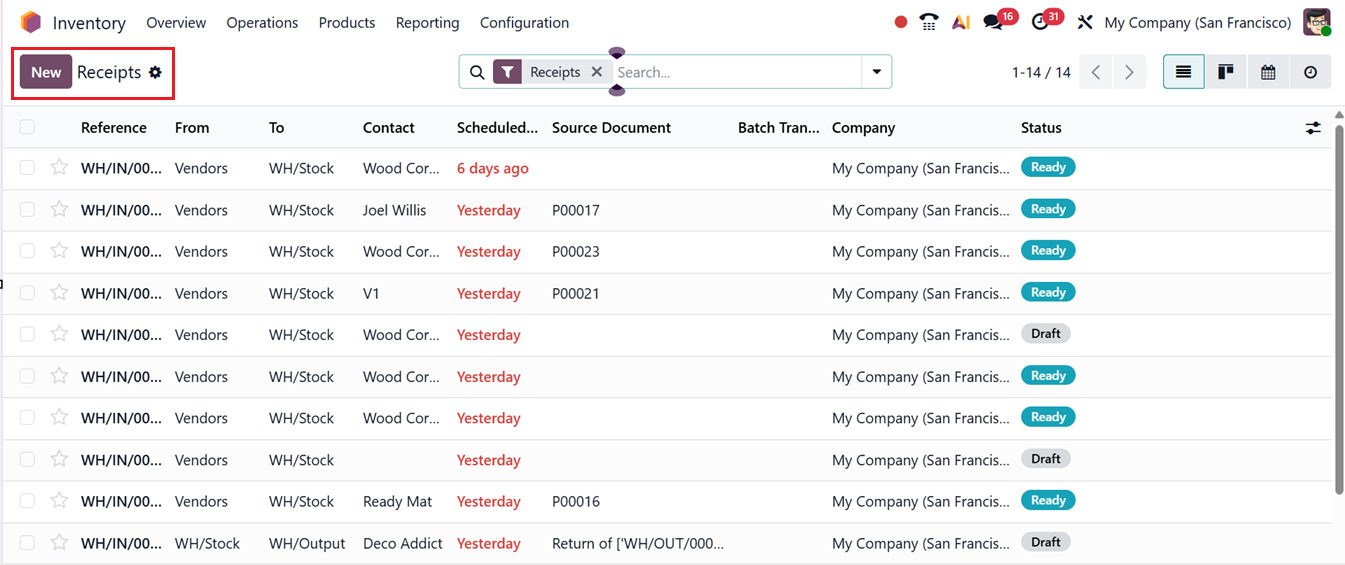Click the New button
1345x565 pixels.
click(x=46, y=72)
